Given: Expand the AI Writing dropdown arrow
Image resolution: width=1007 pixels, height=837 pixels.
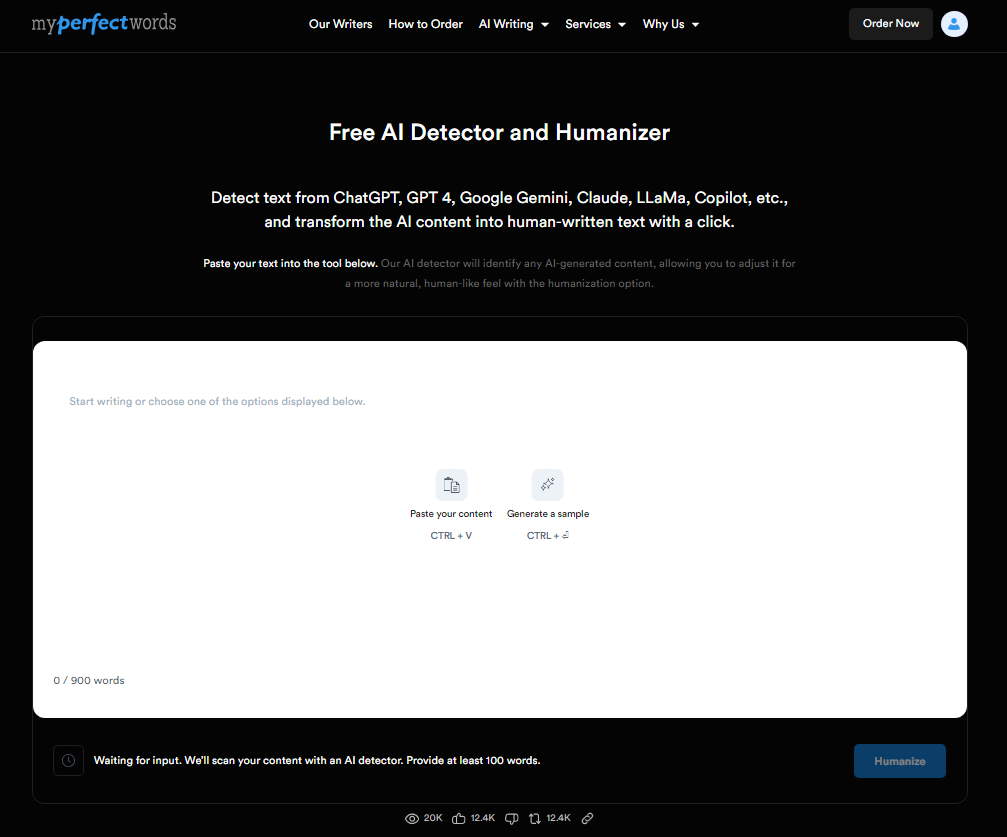Looking at the screenshot, I should click(545, 24).
